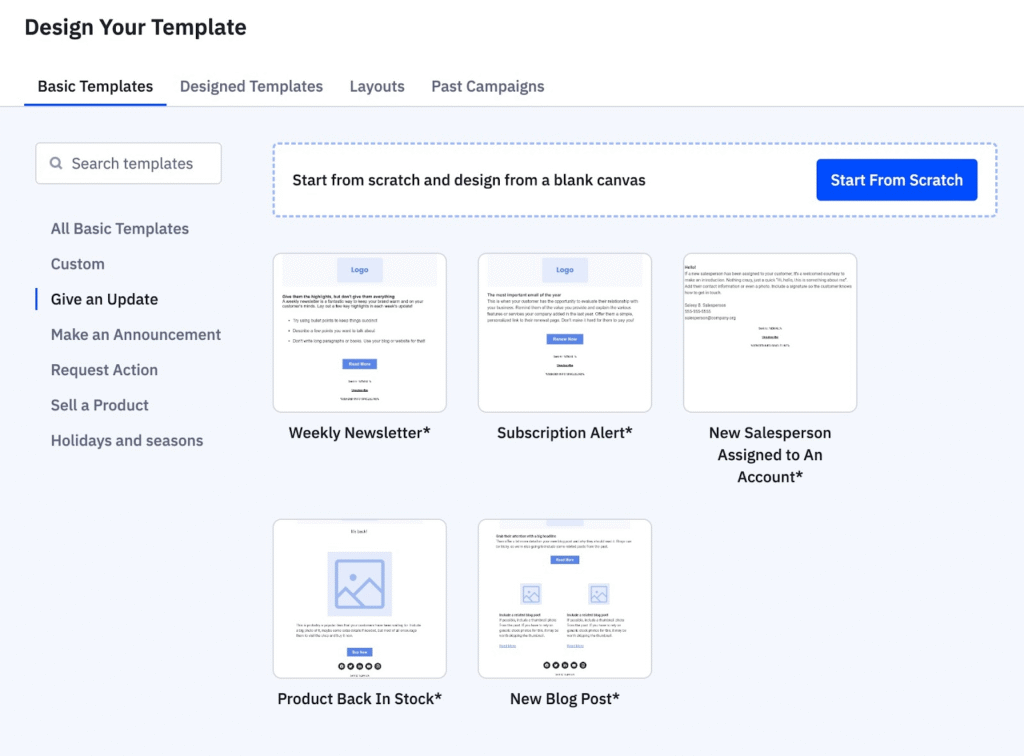The height and width of the screenshot is (756, 1024).
Task: View the Past Campaigns tab
Action: tap(487, 86)
